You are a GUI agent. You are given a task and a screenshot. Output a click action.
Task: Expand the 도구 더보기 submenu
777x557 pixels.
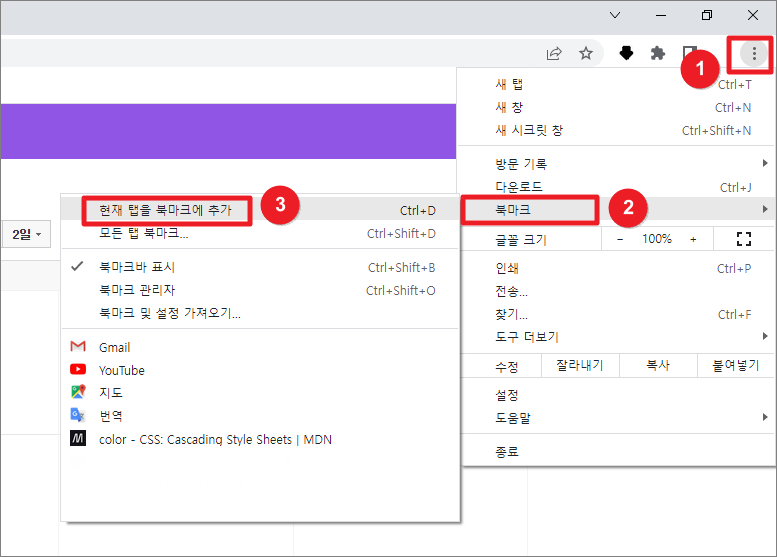pyautogui.click(x=617, y=337)
